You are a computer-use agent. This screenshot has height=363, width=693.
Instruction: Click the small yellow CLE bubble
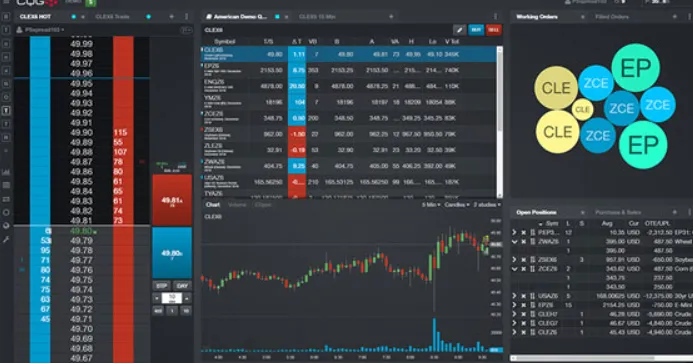[x=582, y=109]
